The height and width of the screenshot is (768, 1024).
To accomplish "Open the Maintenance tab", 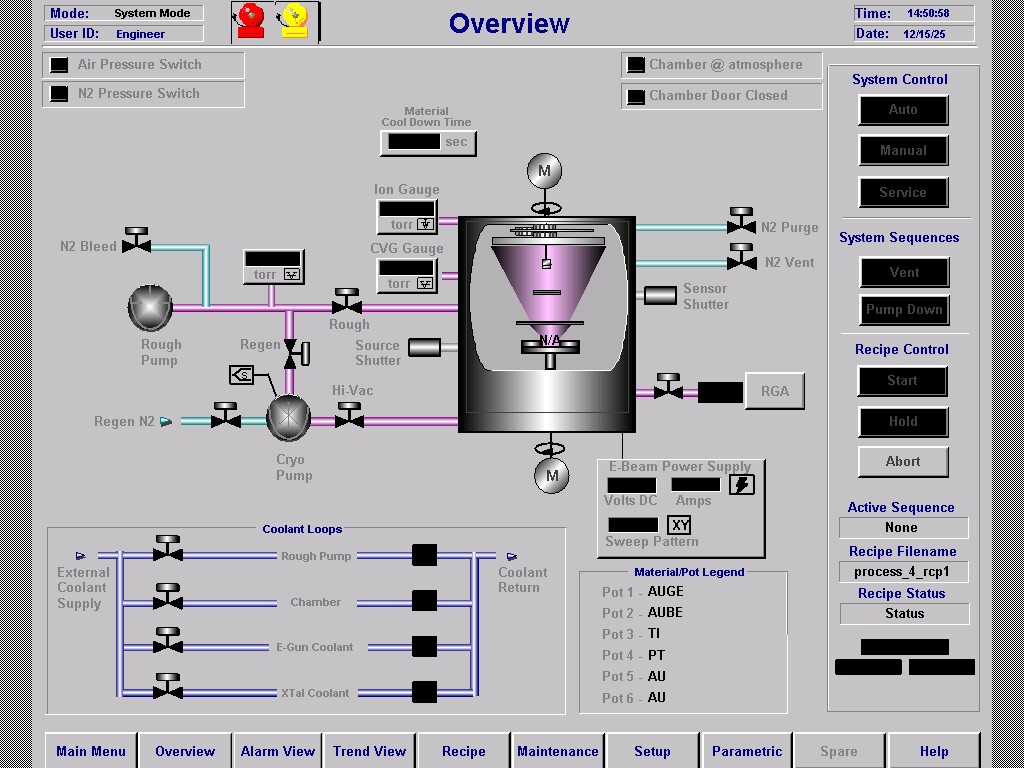I will click(x=557, y=751).
